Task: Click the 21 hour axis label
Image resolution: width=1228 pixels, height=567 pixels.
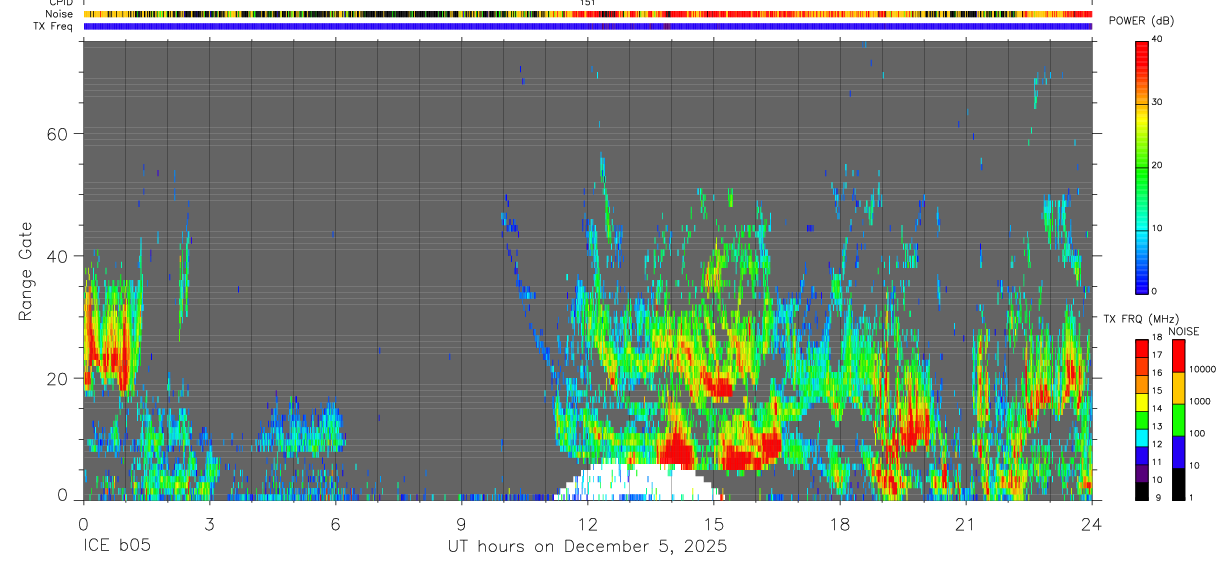Action: click(x=966, y=524)
